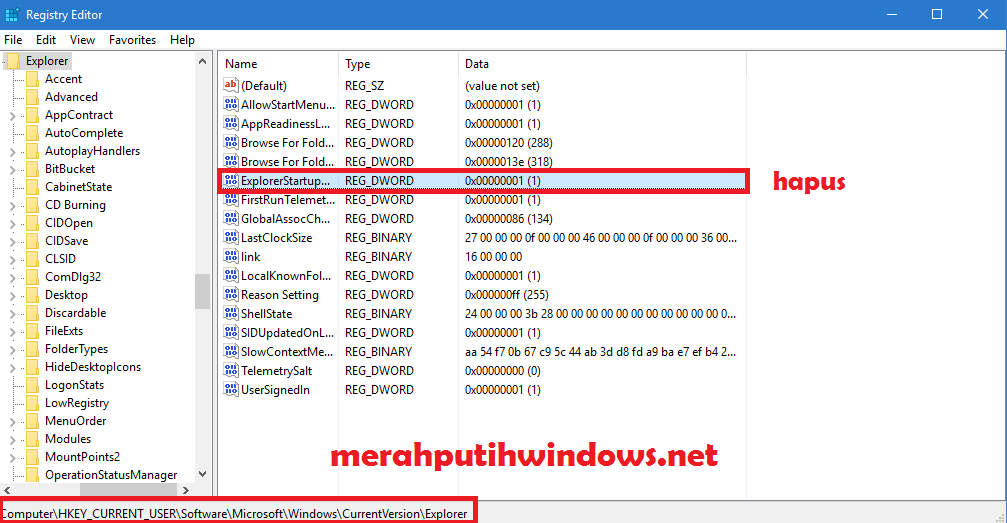Click the AllowStartMenu DWORD value icon
The height and width of the screenshot is (523, 1007).
tap(231, 104)
